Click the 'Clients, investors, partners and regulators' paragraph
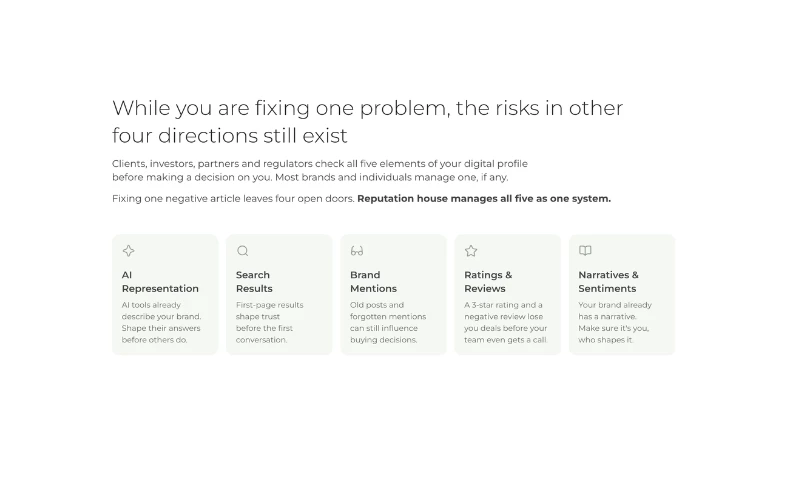The width and height of the screenshot is (800, 480). (x=320, y=170)
